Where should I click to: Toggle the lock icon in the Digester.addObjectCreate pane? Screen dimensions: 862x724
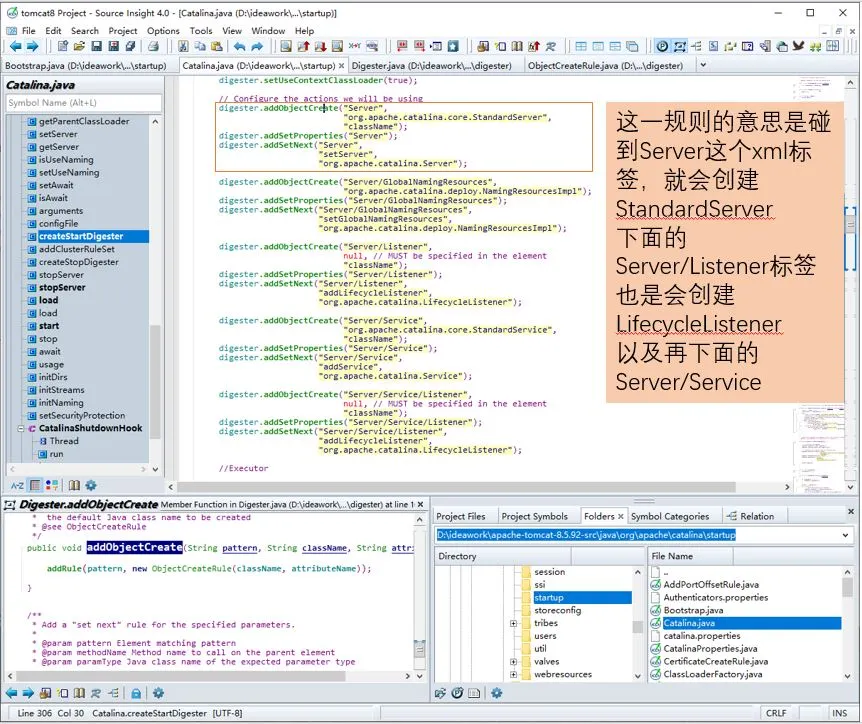[x=136, y=694]
